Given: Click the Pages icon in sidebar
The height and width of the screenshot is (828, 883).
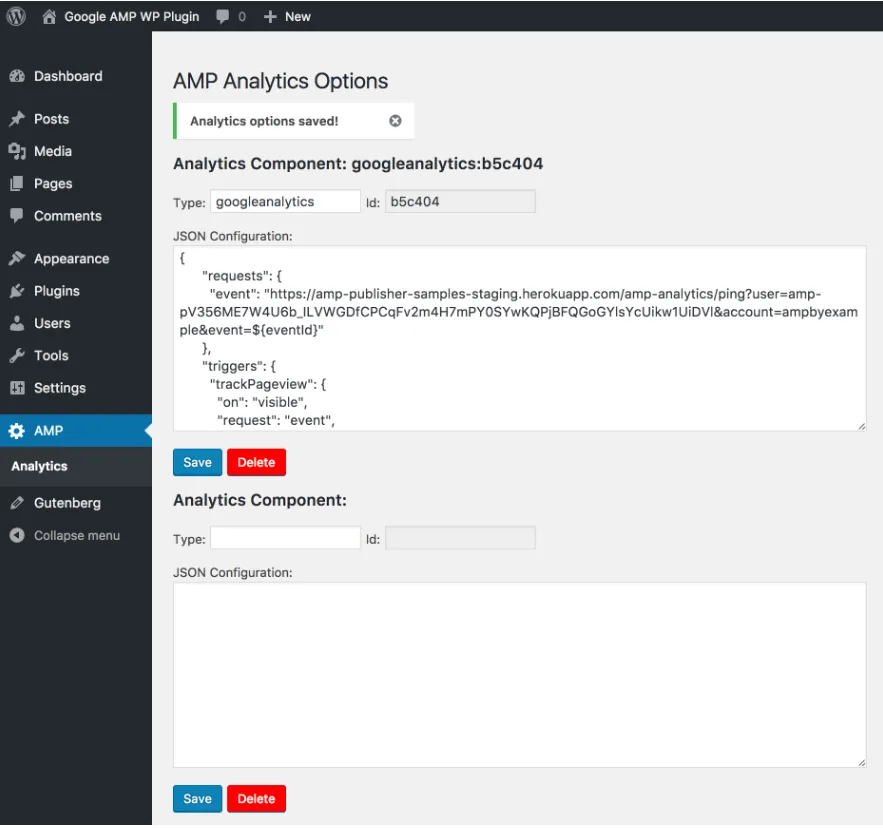Looking at the screenshot, I should click(17, 184).
